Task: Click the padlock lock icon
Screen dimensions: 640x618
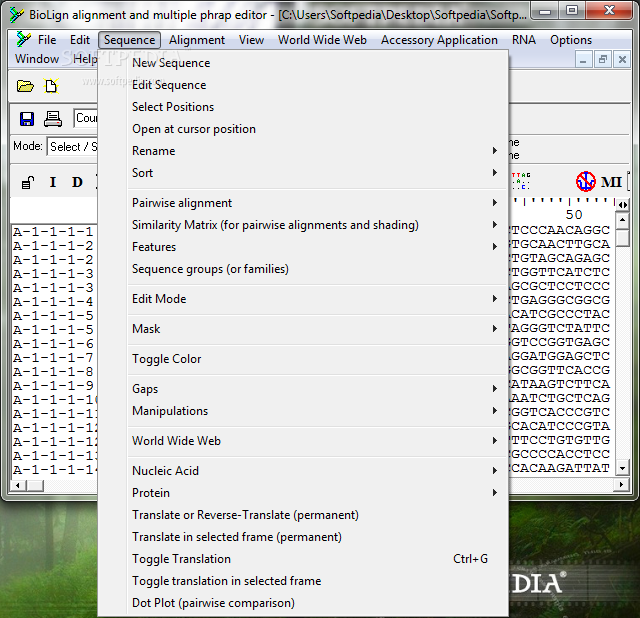Action: [28, 182]
